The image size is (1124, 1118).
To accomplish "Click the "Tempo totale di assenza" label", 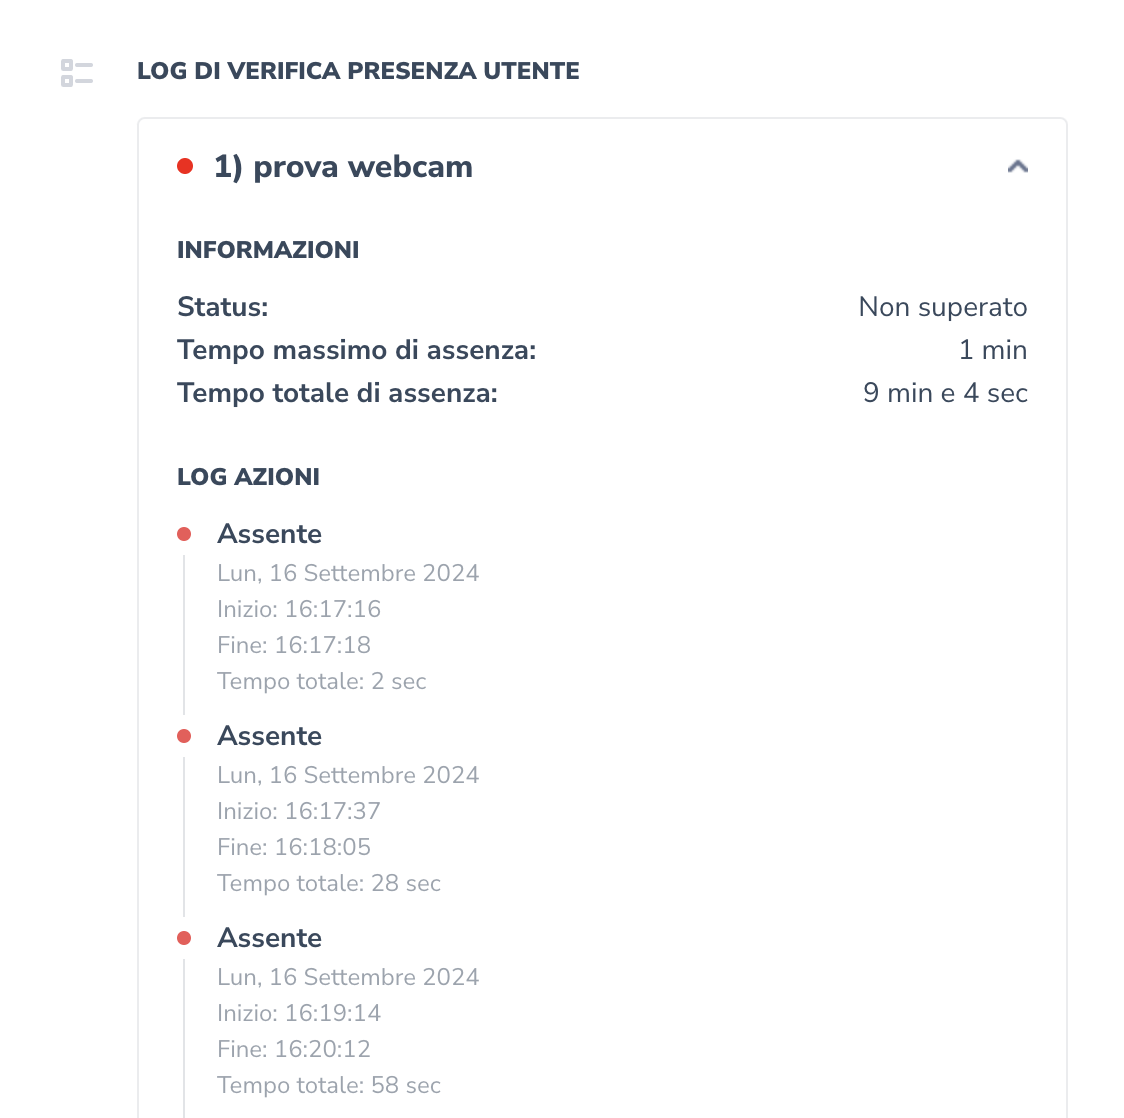I will point(337,393).
